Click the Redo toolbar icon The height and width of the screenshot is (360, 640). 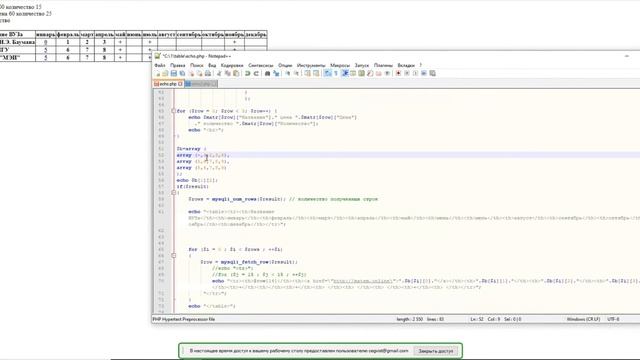point(256,73)
